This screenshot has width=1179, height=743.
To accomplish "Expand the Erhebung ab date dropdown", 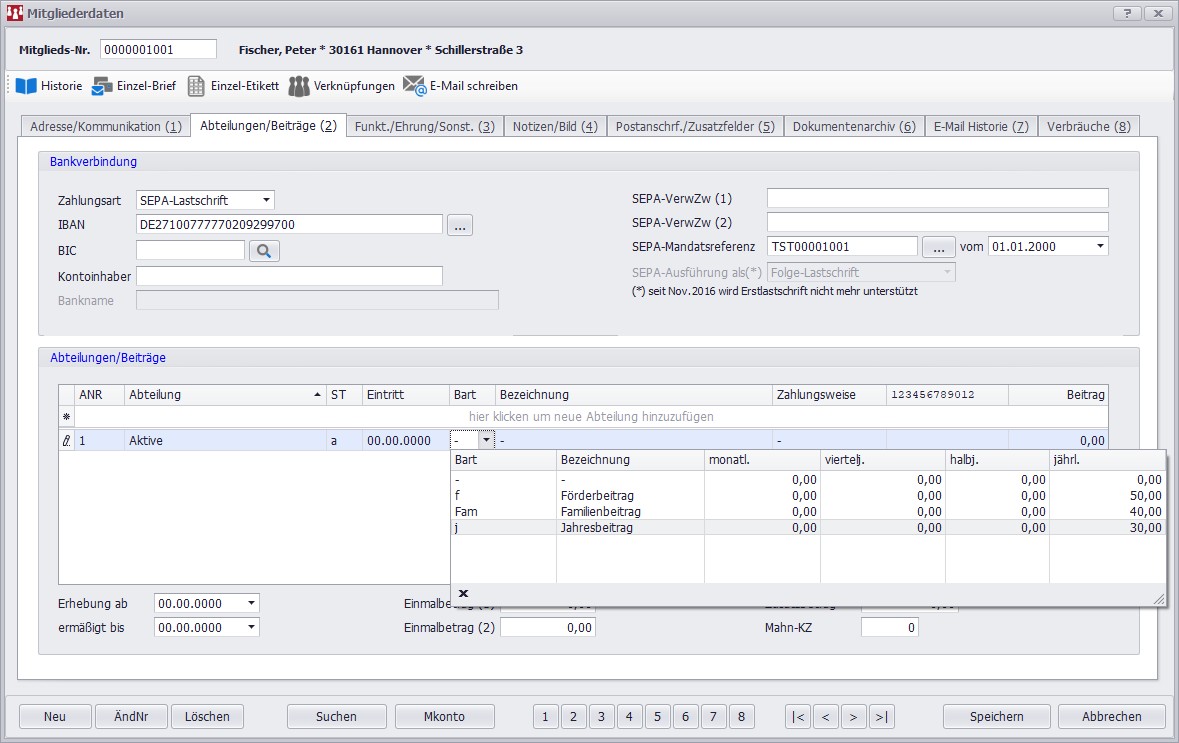I will (251, 603).
